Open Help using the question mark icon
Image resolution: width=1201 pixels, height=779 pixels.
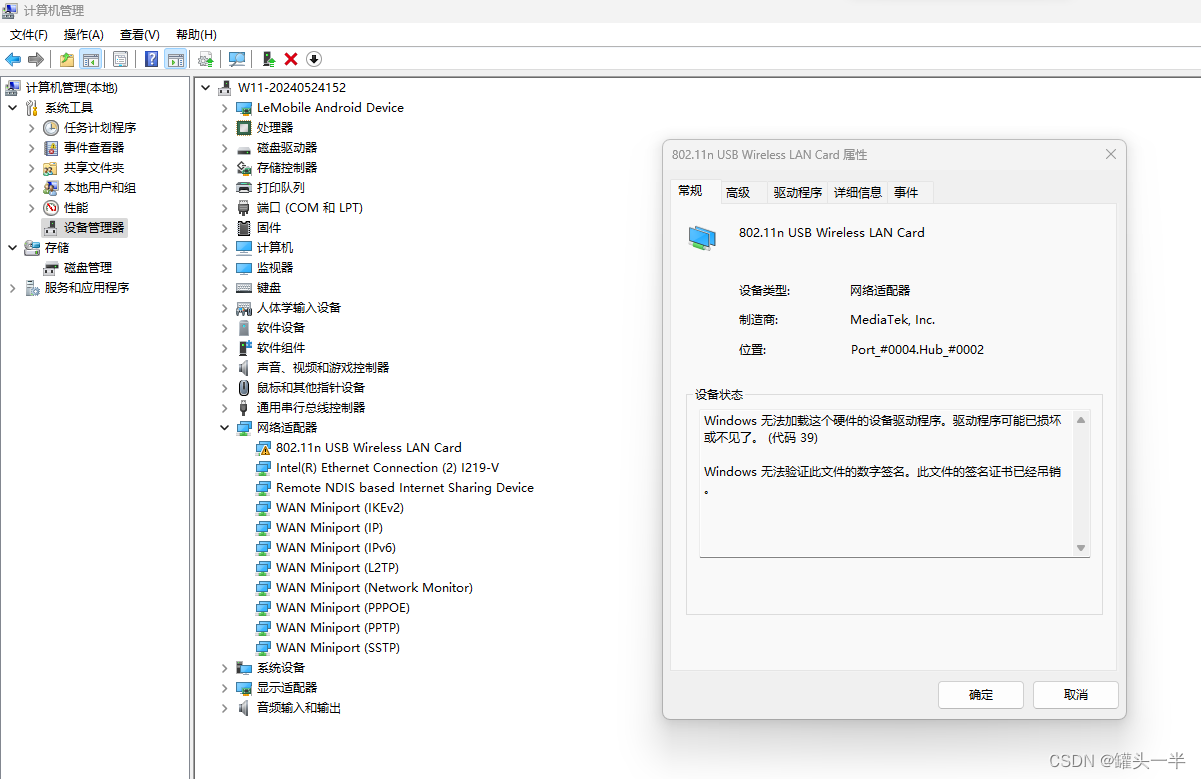coord(151,59)
